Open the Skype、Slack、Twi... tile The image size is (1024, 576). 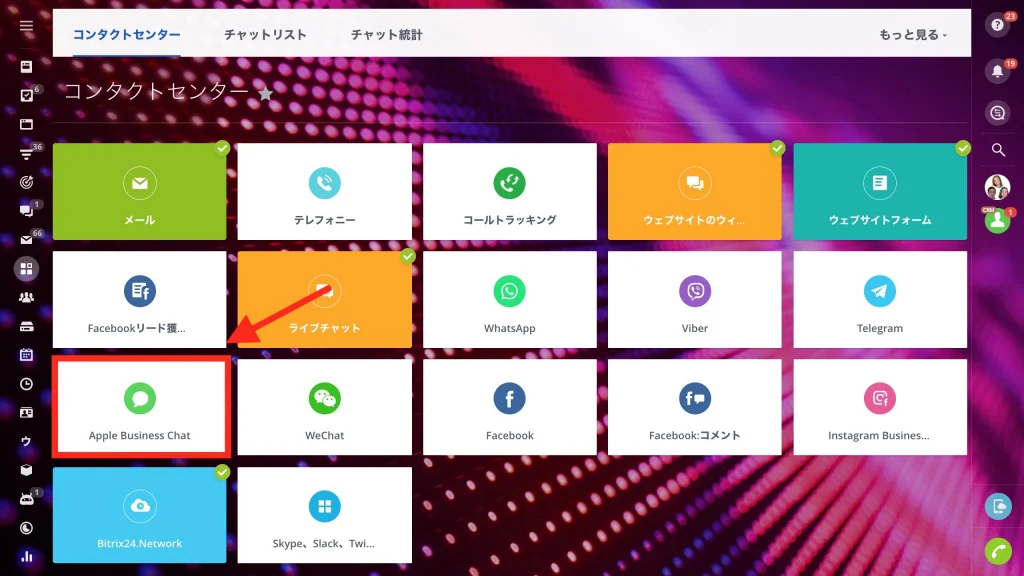pyautogui.click(x=325, y=515)
